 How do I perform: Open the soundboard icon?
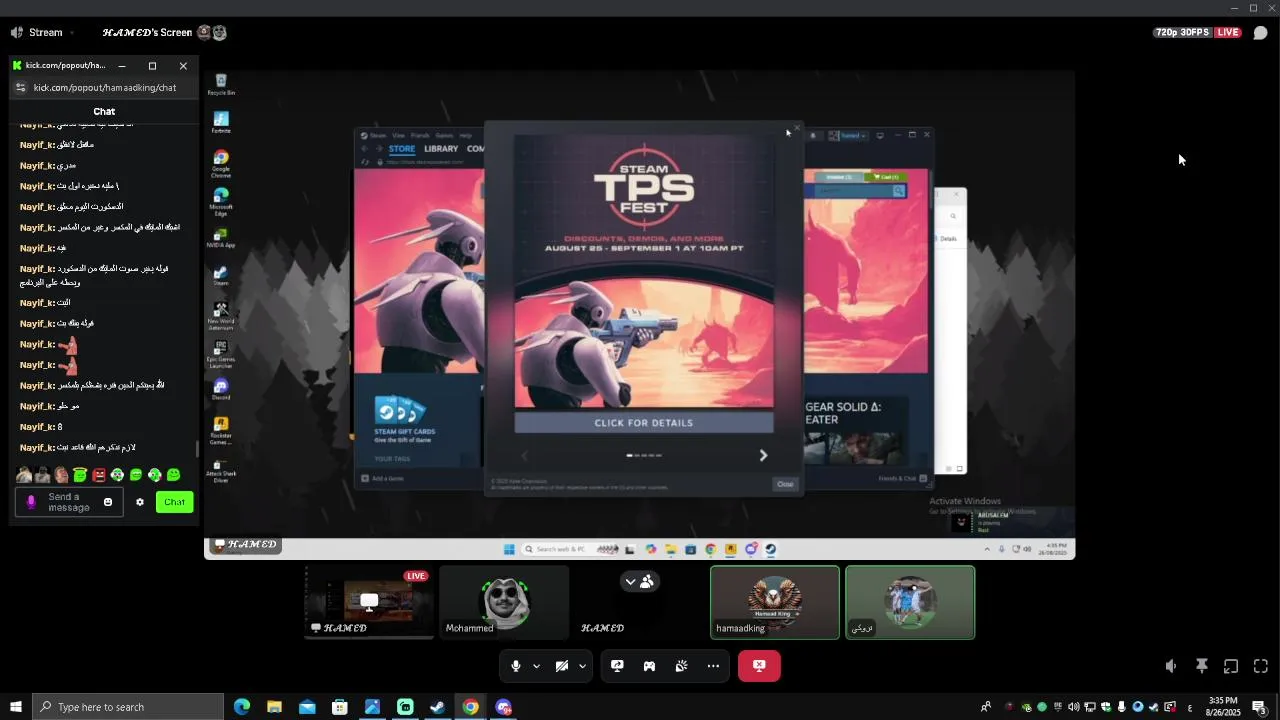coord(681,666)
